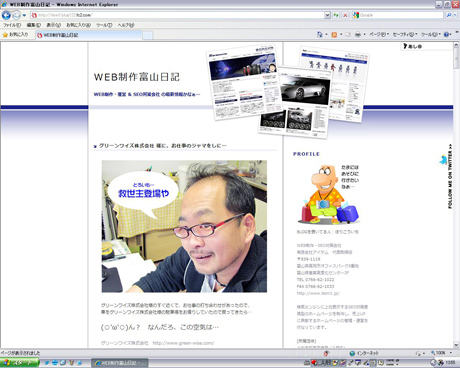Click the red Stop loading icon
This screenshot has width=460, height=368.
345,15
